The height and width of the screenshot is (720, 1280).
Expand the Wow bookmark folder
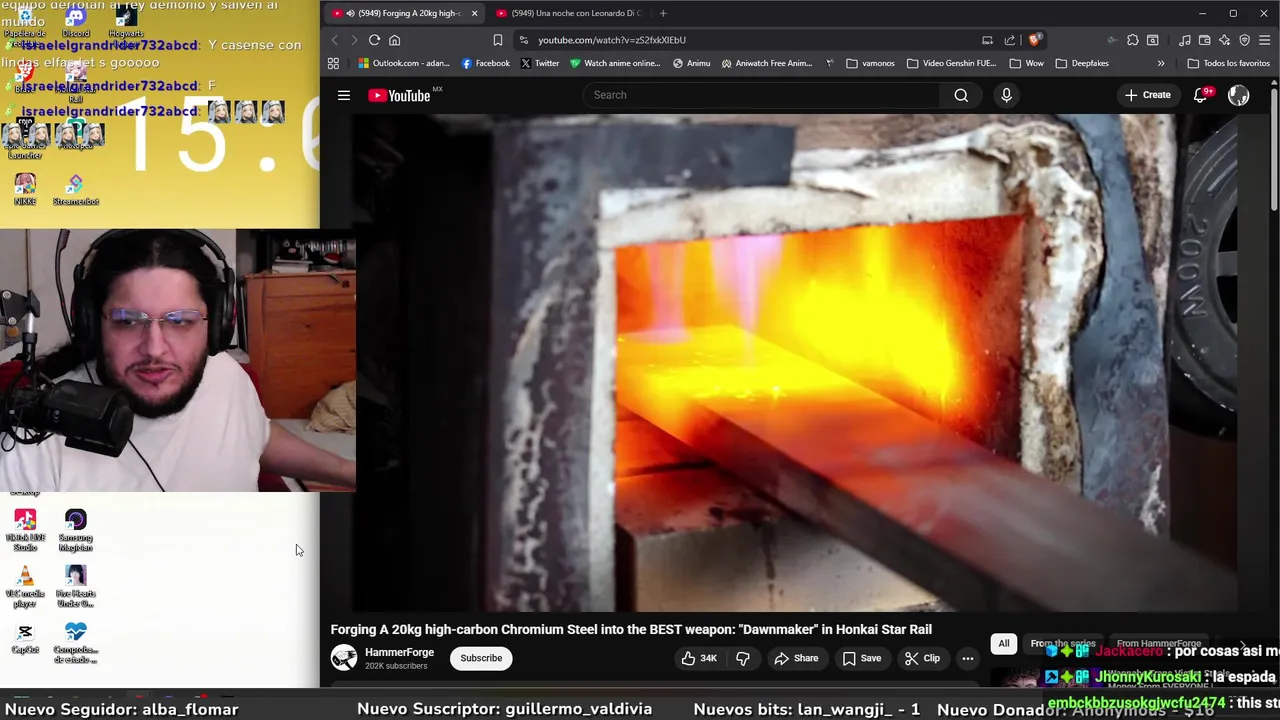click(1027, 63)
